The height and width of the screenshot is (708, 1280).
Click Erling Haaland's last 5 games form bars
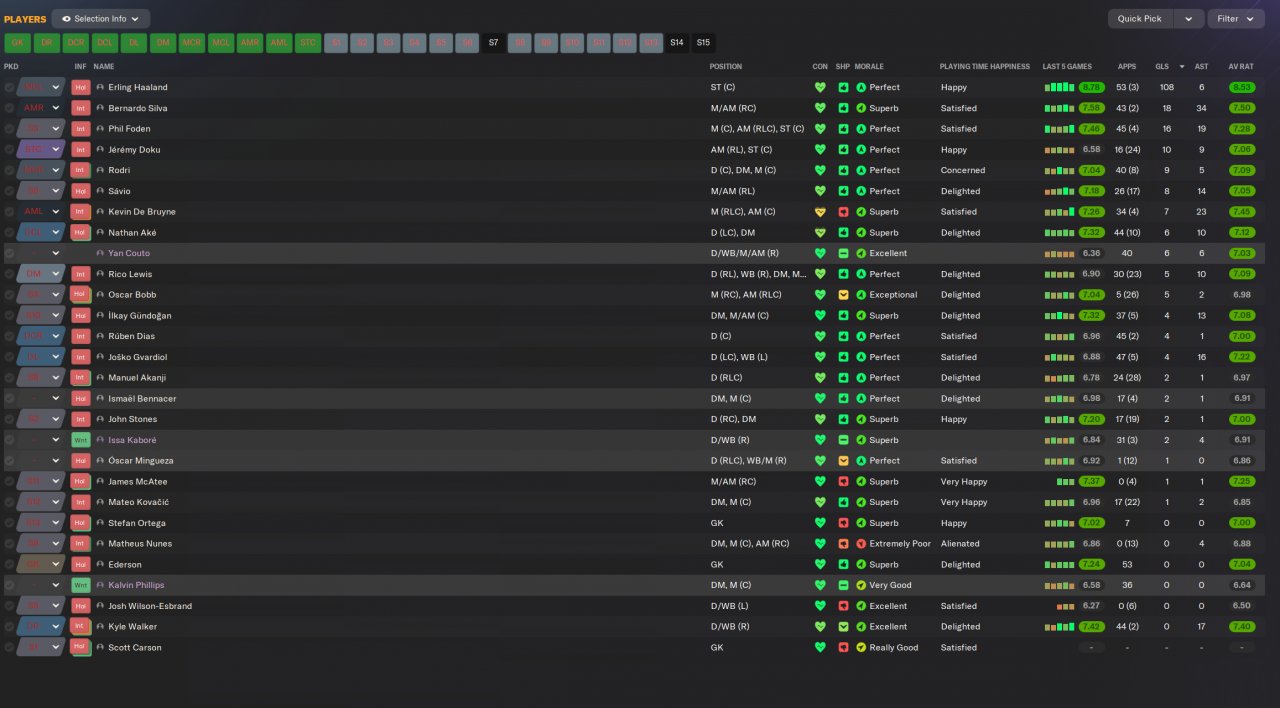point(1060,87)
